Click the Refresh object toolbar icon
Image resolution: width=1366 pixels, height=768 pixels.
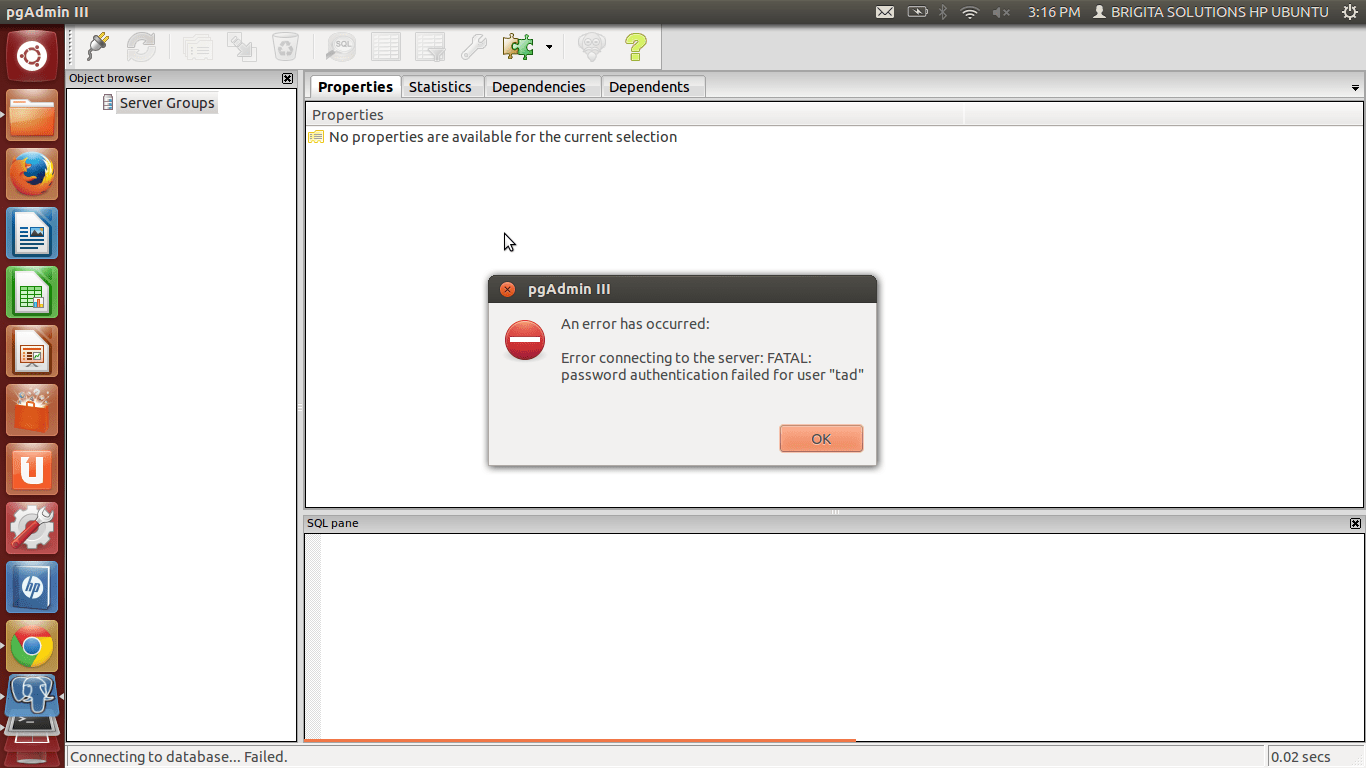(141, 47)
